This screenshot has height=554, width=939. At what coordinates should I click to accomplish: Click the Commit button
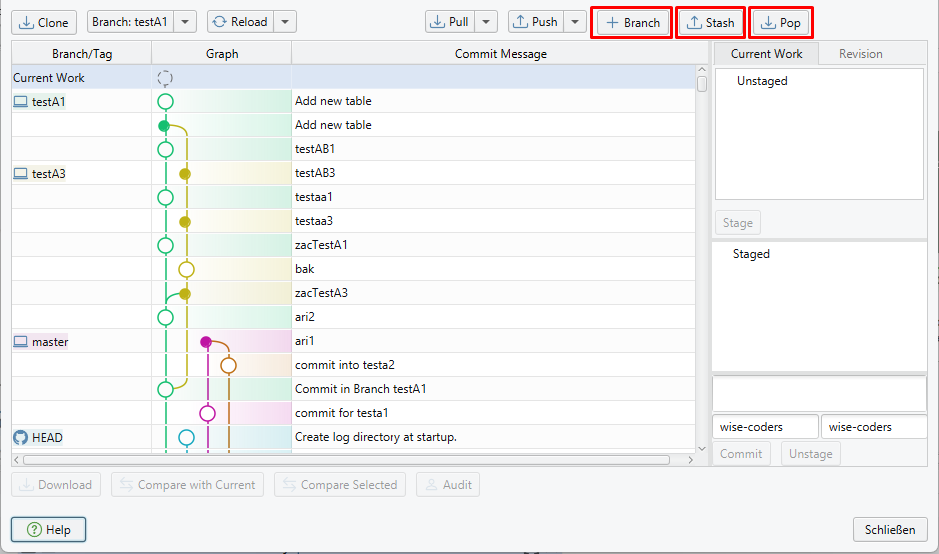(741, 454)
